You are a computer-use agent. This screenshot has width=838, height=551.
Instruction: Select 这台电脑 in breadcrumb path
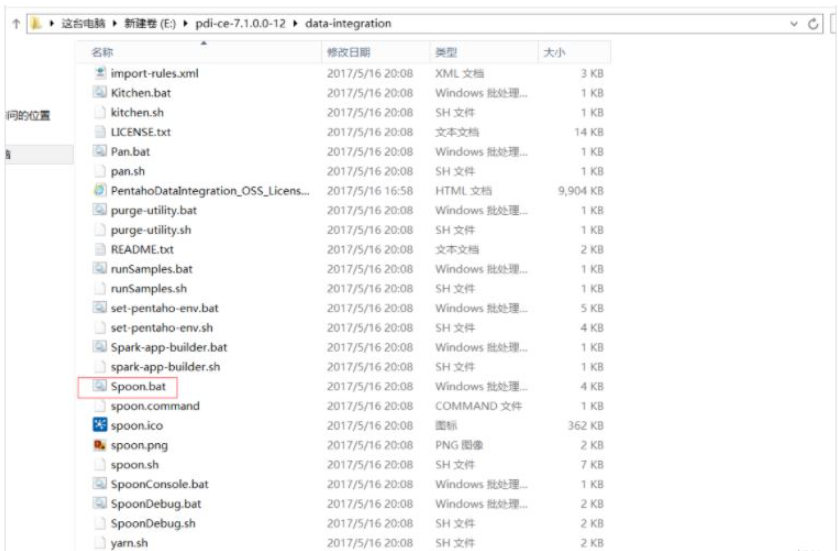tap(83, 24)
